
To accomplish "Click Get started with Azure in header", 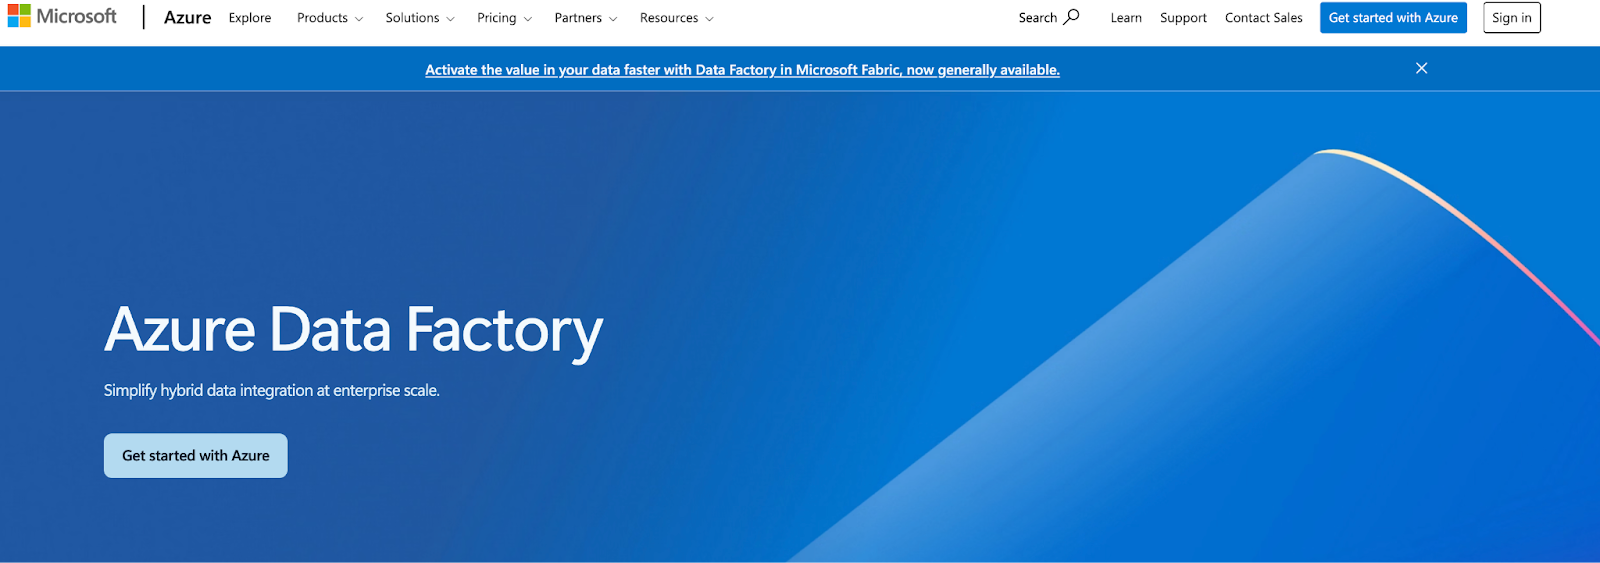I will (x=1393, y=18).
